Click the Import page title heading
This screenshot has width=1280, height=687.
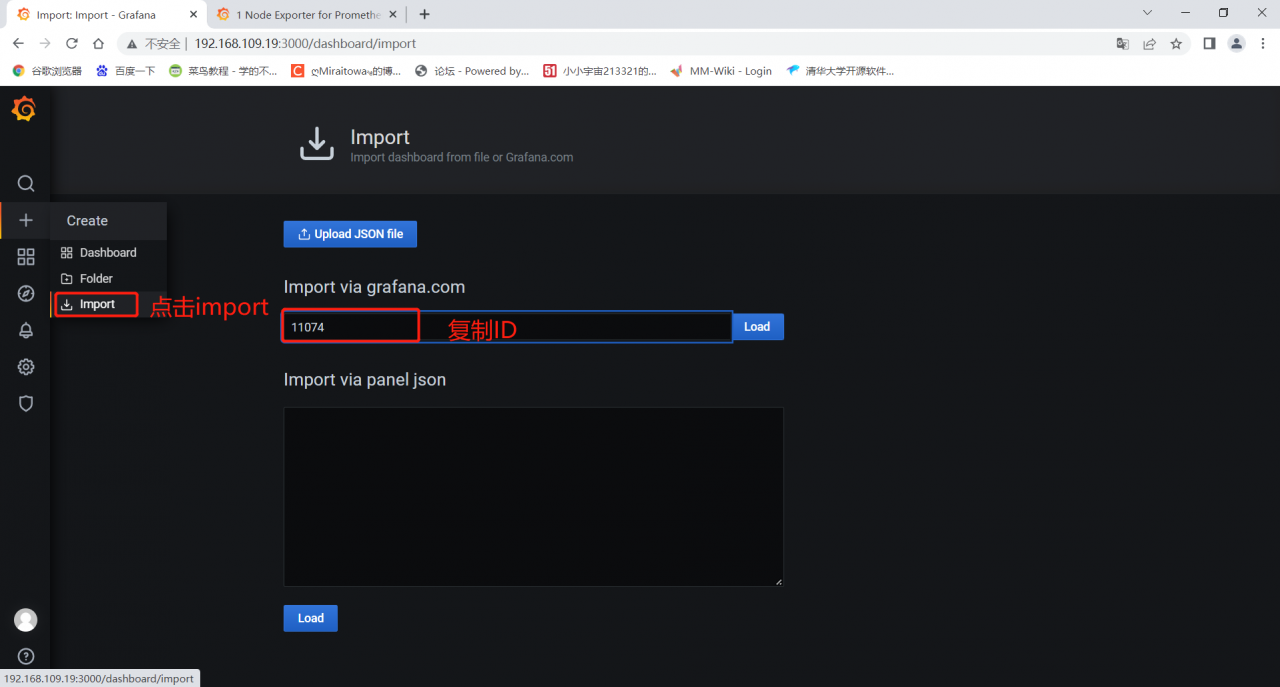(380, 137)
